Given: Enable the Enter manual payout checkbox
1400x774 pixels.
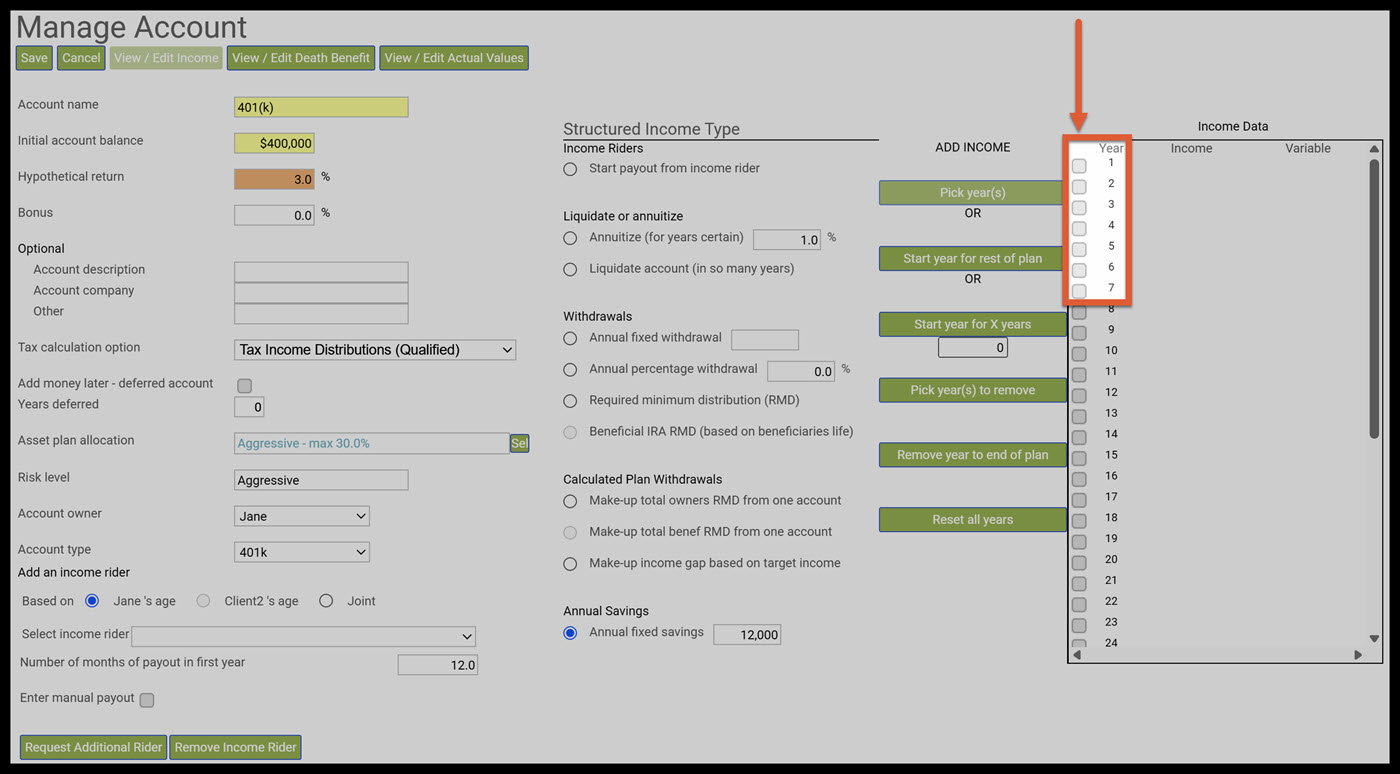Looking at the screenshot, I should pos(147,700).
